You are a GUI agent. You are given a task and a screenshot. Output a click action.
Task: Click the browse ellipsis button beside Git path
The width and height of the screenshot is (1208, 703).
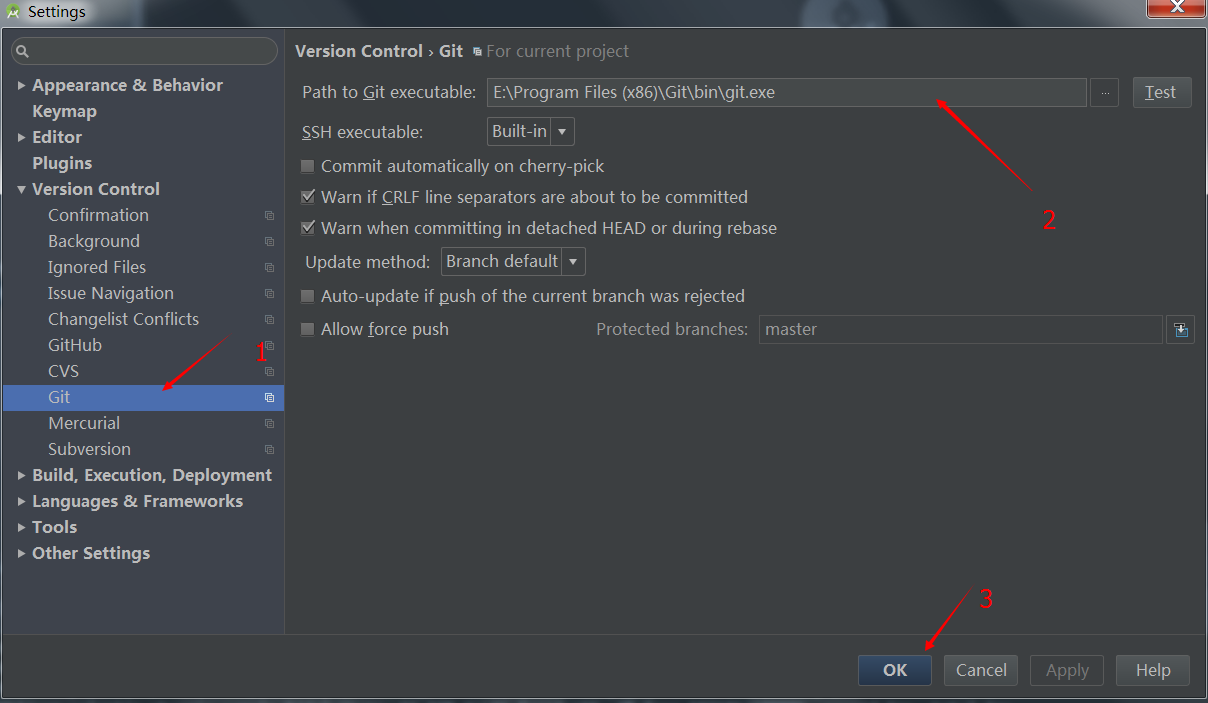pos(1104,93)
